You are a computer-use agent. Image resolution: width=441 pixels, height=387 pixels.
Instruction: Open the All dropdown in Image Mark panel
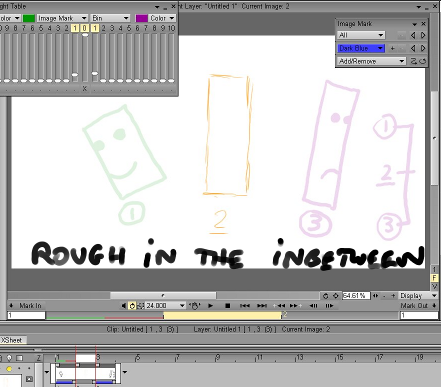[361, 35]
